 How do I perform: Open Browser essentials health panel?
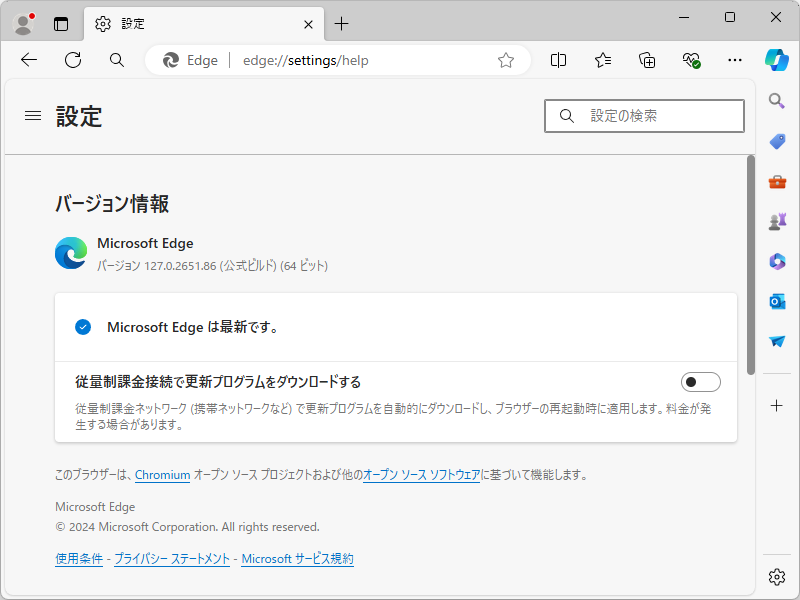point(690,60)
